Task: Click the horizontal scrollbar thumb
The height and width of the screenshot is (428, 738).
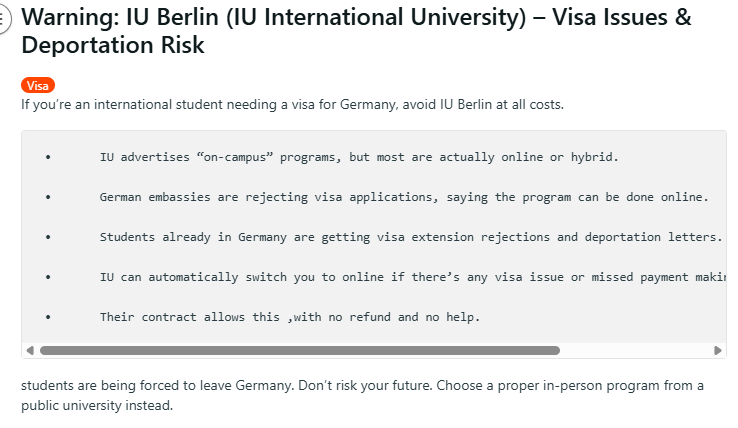Action: tap(299, 350)
